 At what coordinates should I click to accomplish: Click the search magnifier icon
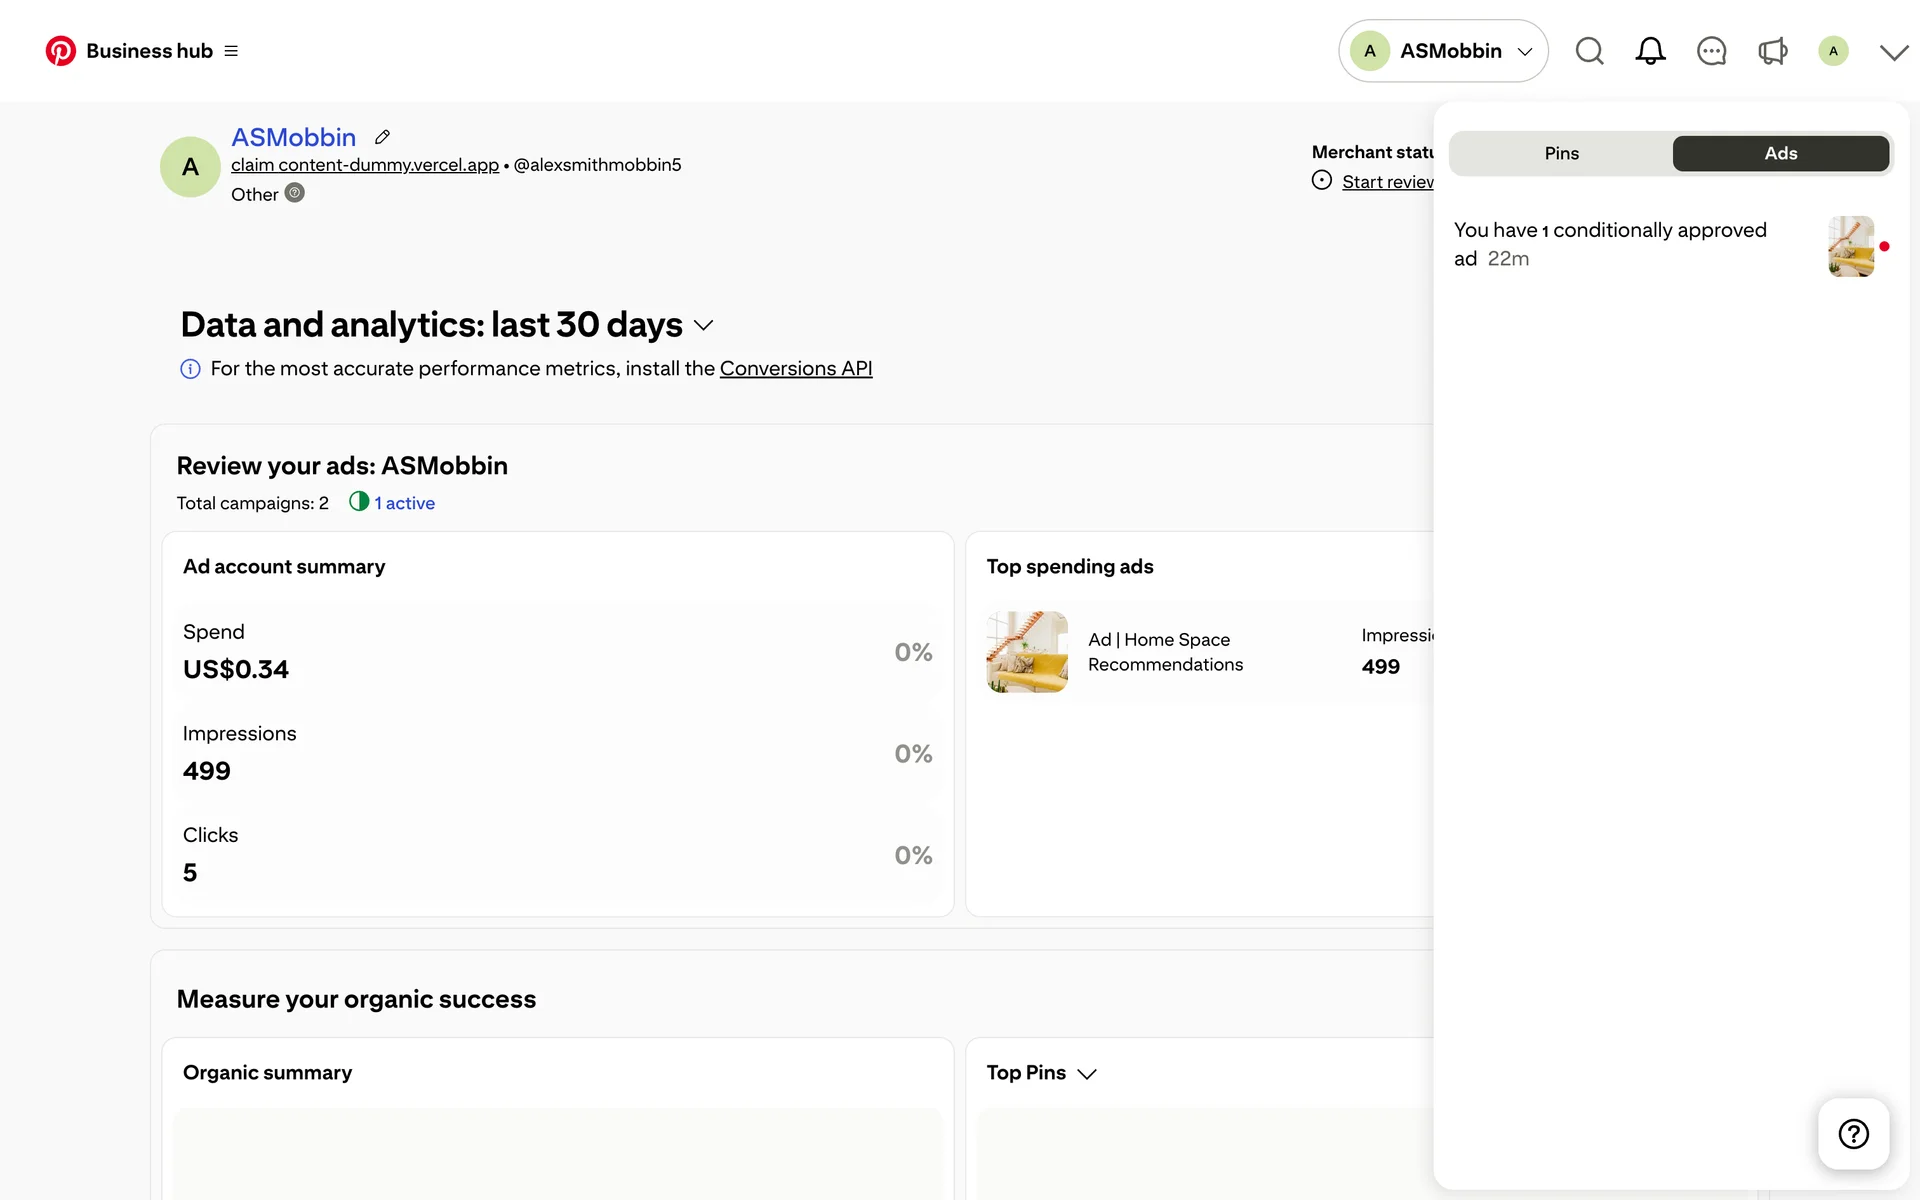click(x=1589, y=51)
